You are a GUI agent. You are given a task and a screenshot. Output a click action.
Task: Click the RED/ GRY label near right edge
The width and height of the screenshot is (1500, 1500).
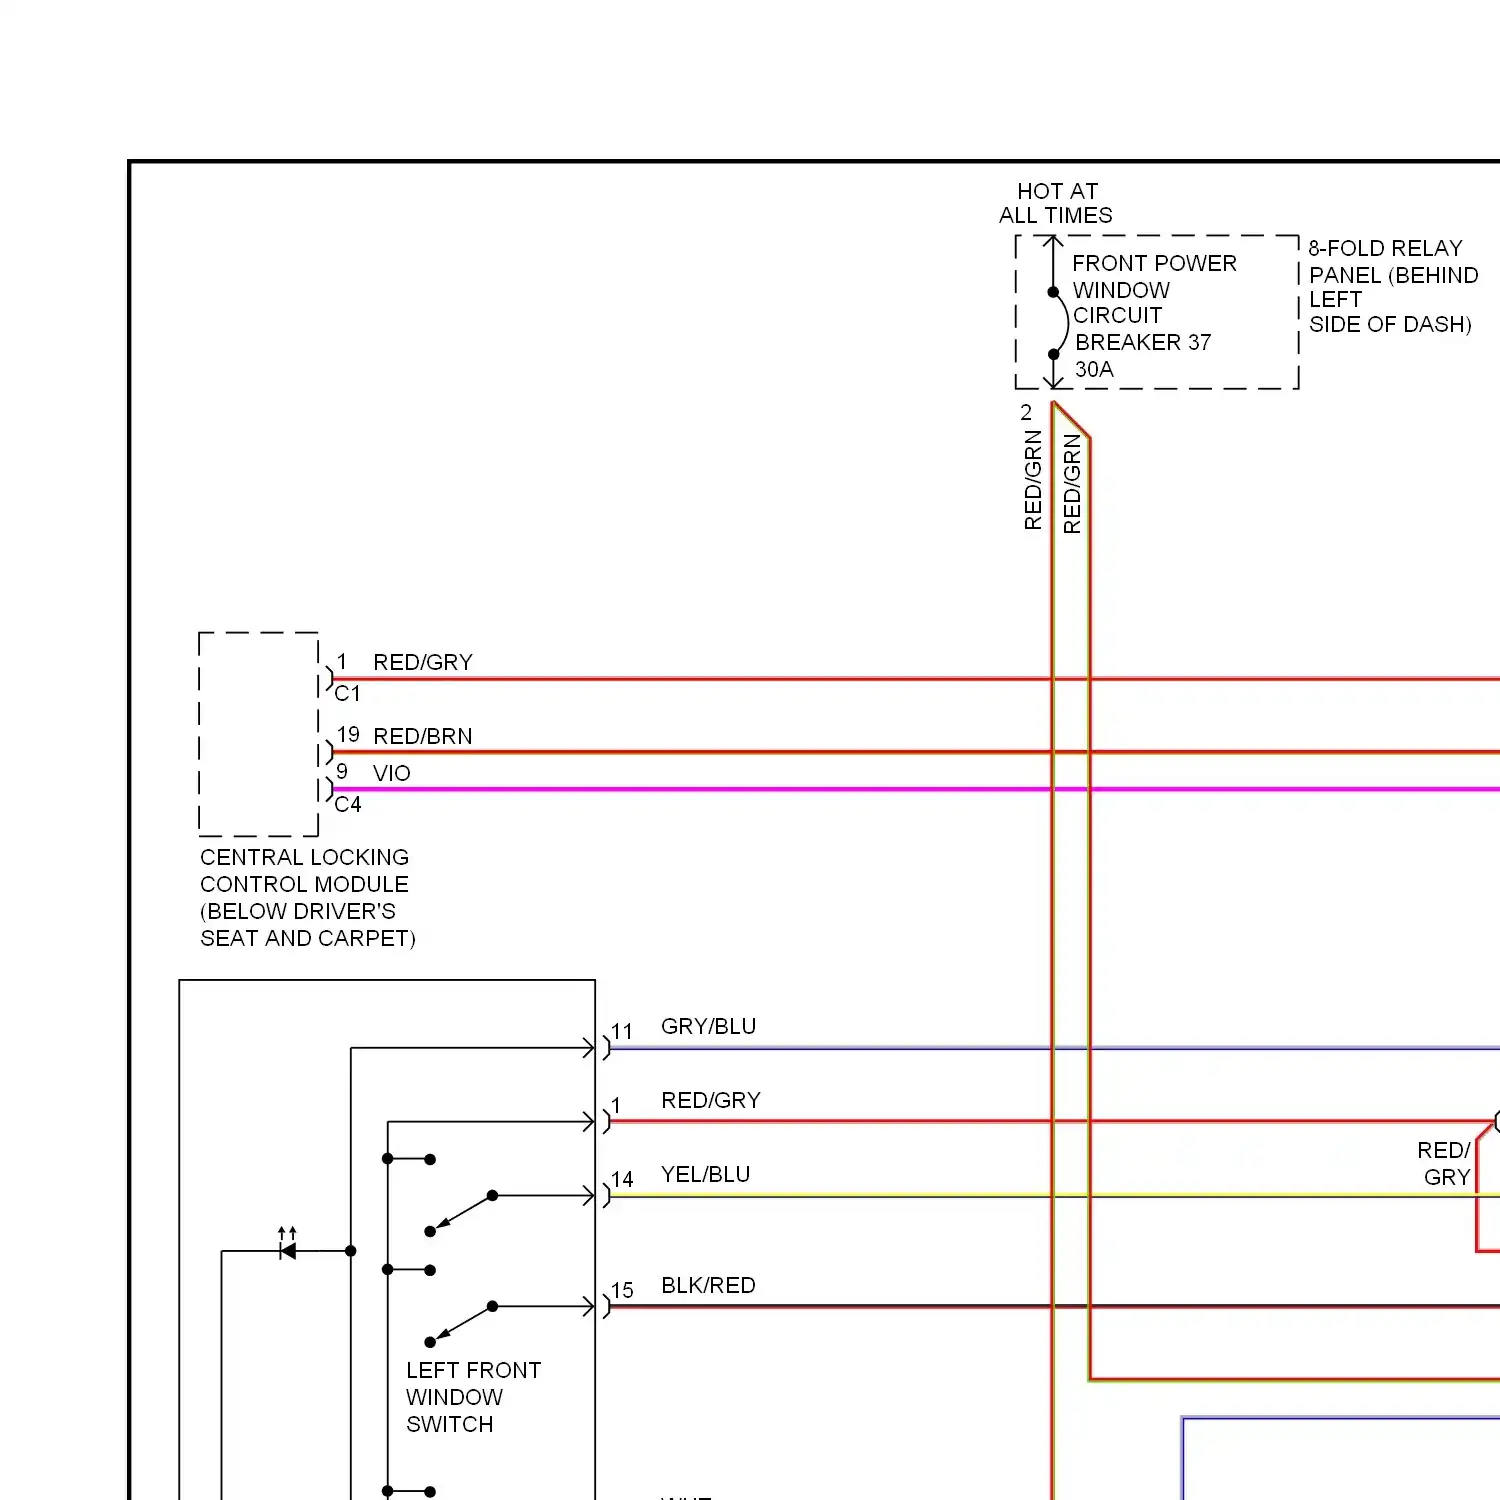click(1444, 1164)
